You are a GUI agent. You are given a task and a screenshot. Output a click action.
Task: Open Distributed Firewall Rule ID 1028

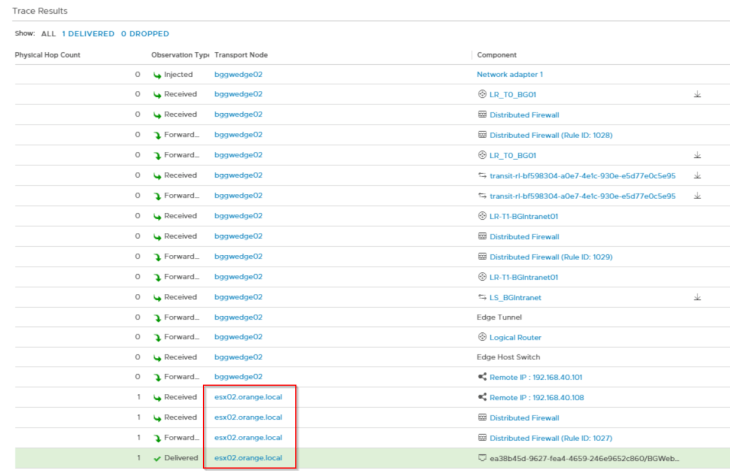[547, 134]
